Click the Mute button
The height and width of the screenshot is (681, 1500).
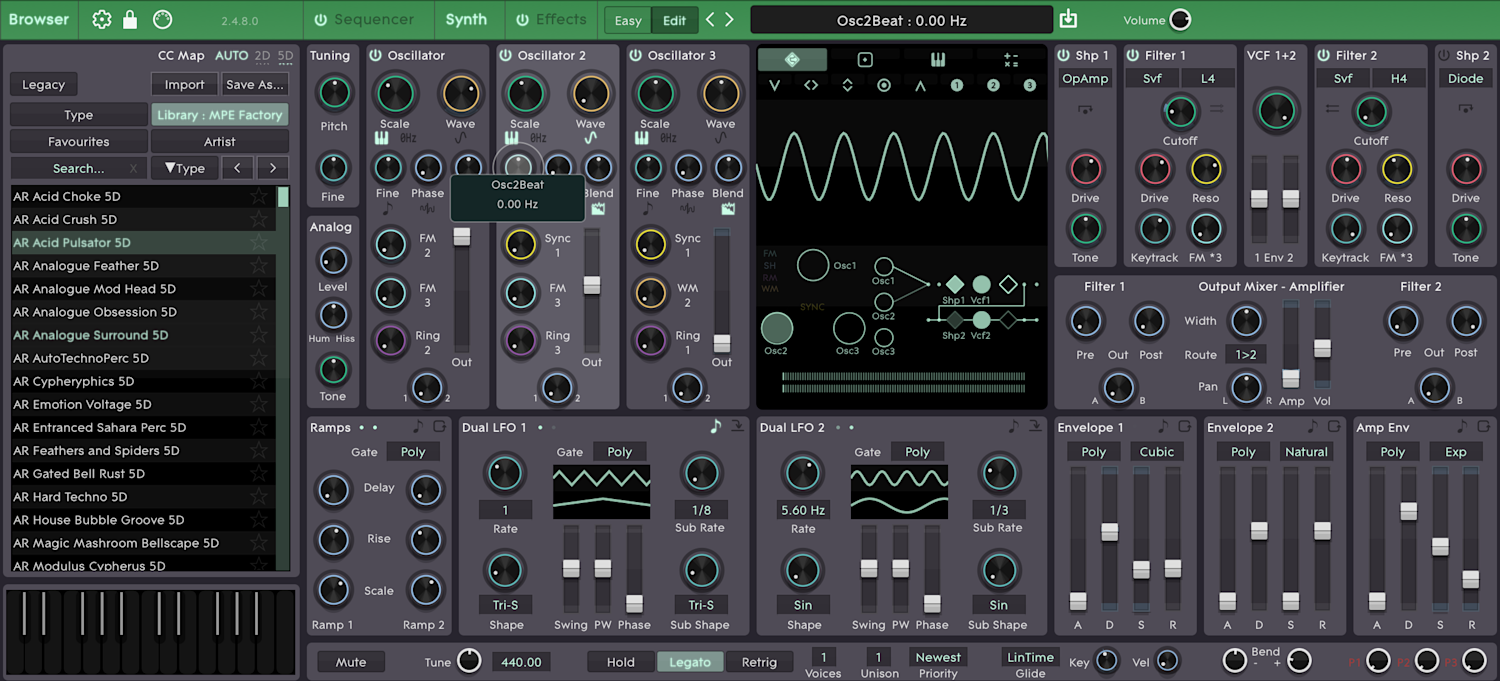click(351, 662)
